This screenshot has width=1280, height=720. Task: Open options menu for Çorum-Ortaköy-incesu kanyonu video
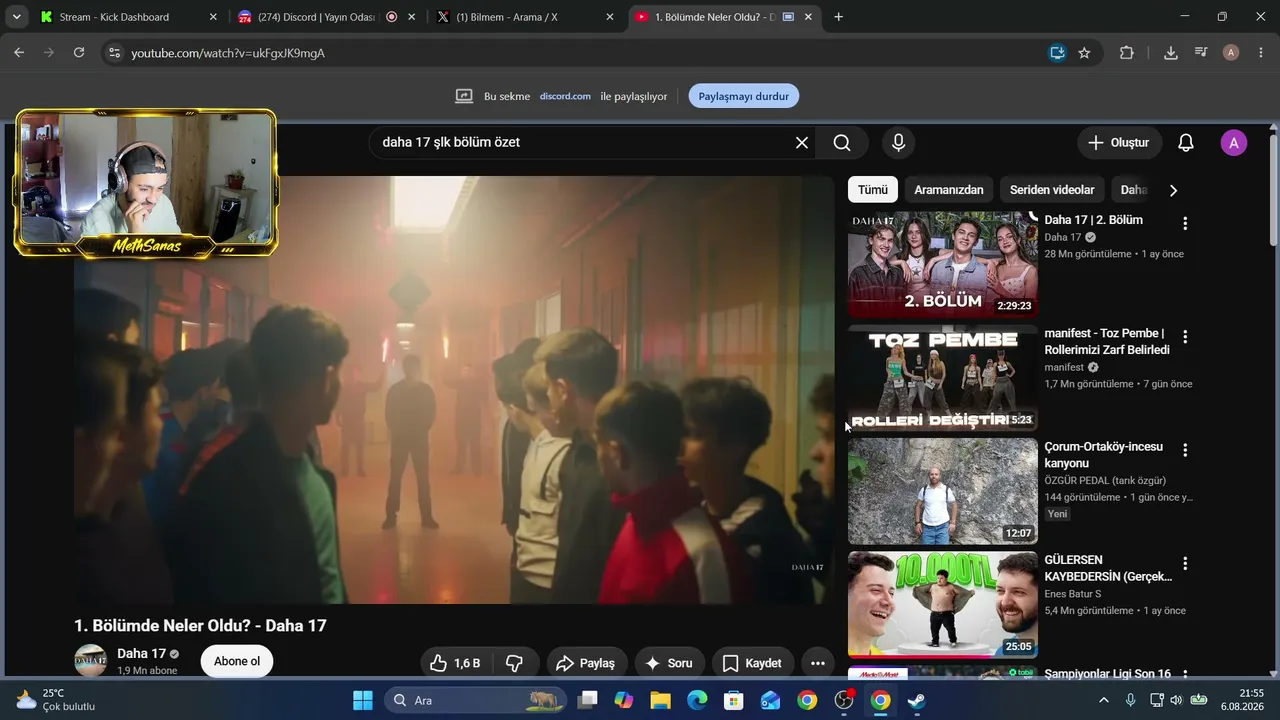pyautogui.click(x=1185, y=450)
